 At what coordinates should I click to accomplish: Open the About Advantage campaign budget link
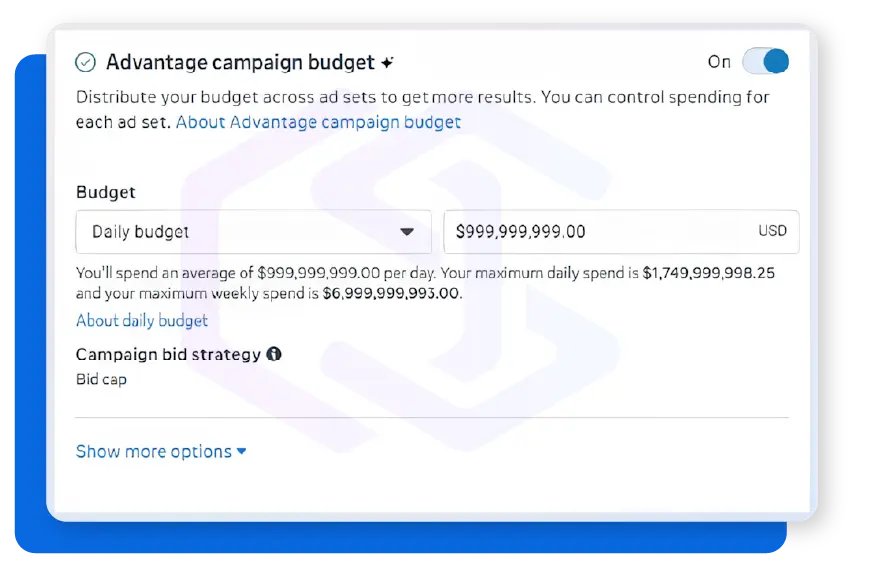318,122
